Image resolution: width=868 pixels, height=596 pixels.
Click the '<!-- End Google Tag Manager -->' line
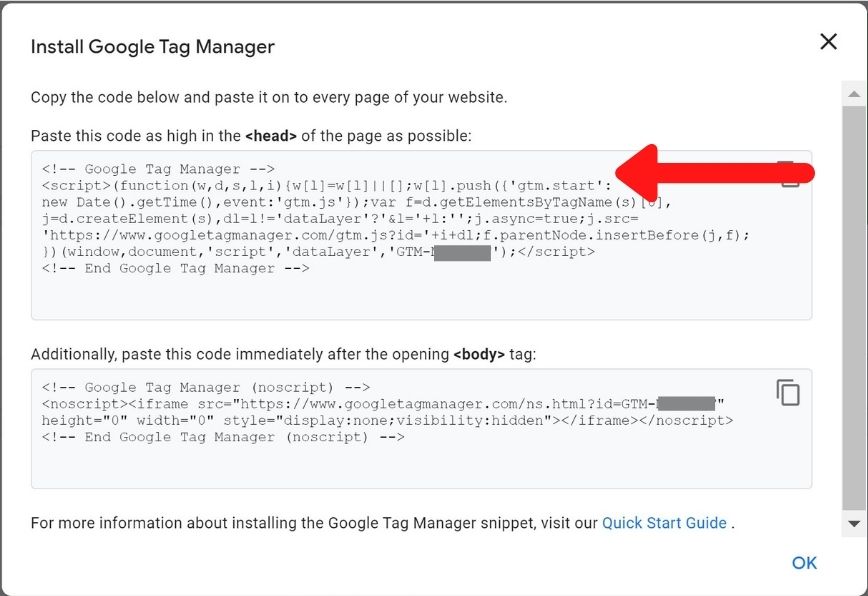point(175,268)
